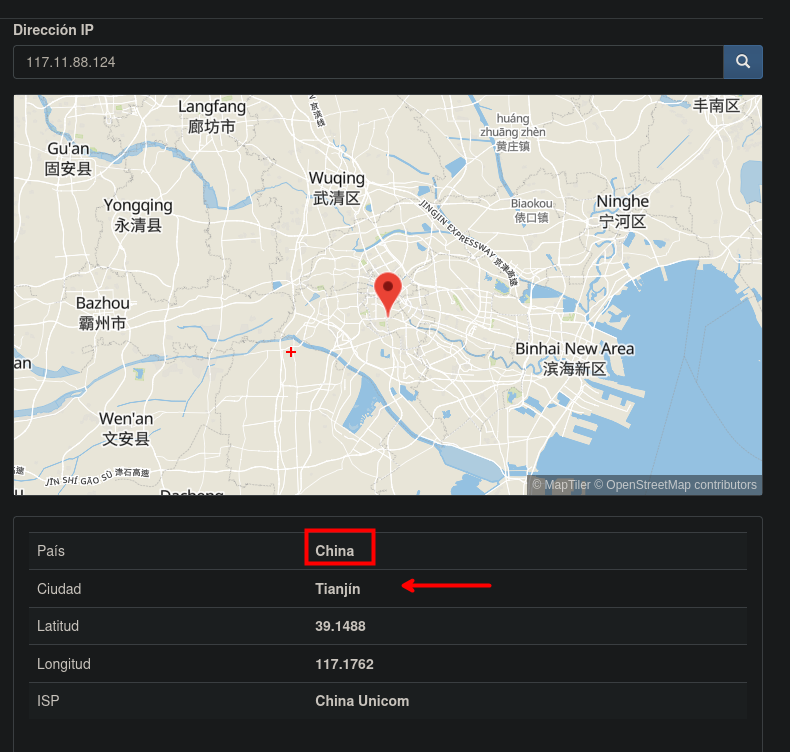Click the China value in País row
The width and height of the screenshot is (790, 752).
334,551
